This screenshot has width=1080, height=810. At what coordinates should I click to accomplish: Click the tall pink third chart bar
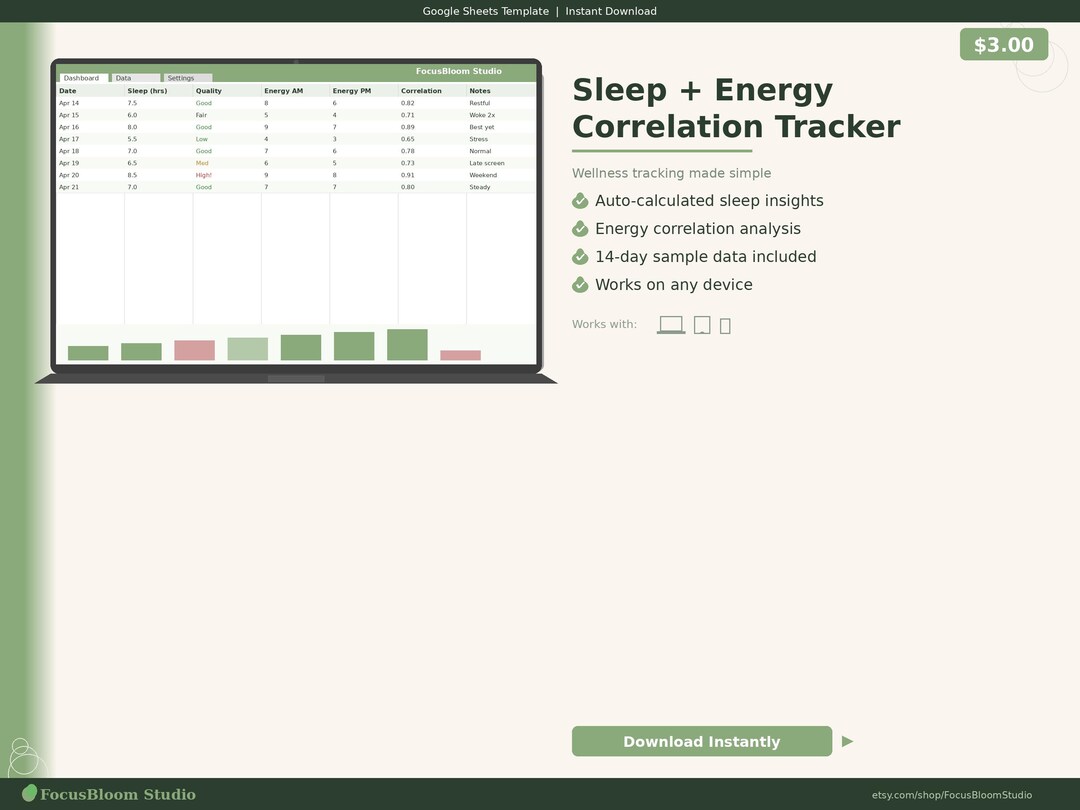pos(194,350)
